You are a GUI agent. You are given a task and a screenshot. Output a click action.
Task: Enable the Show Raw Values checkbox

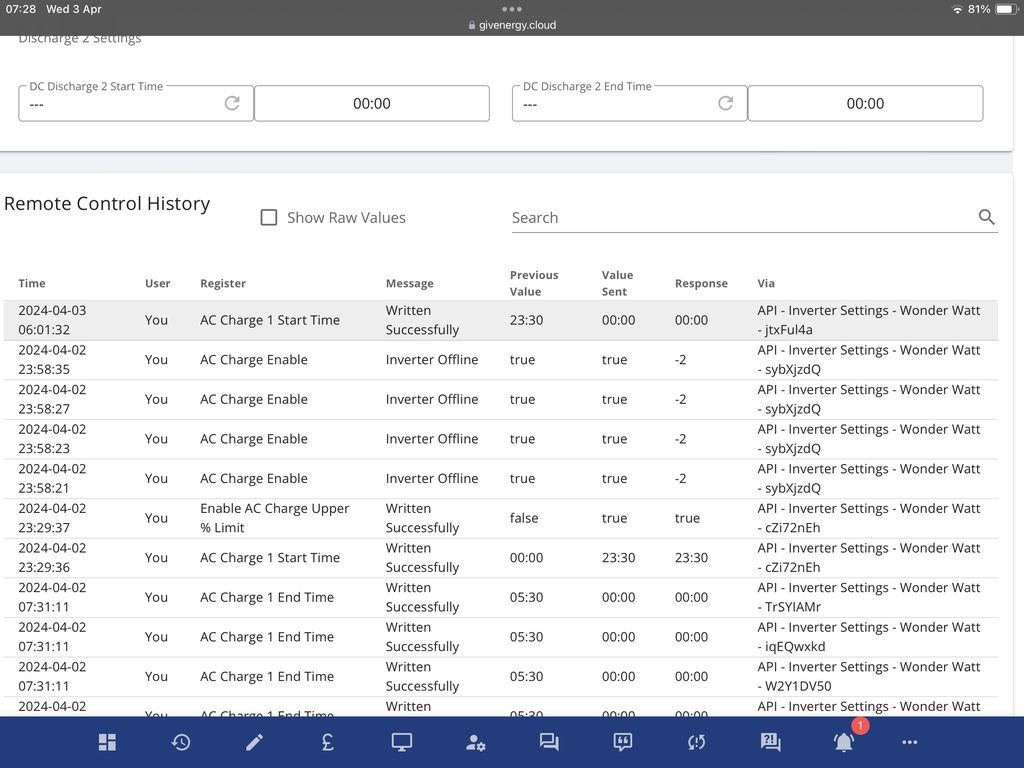click(269, 217)
